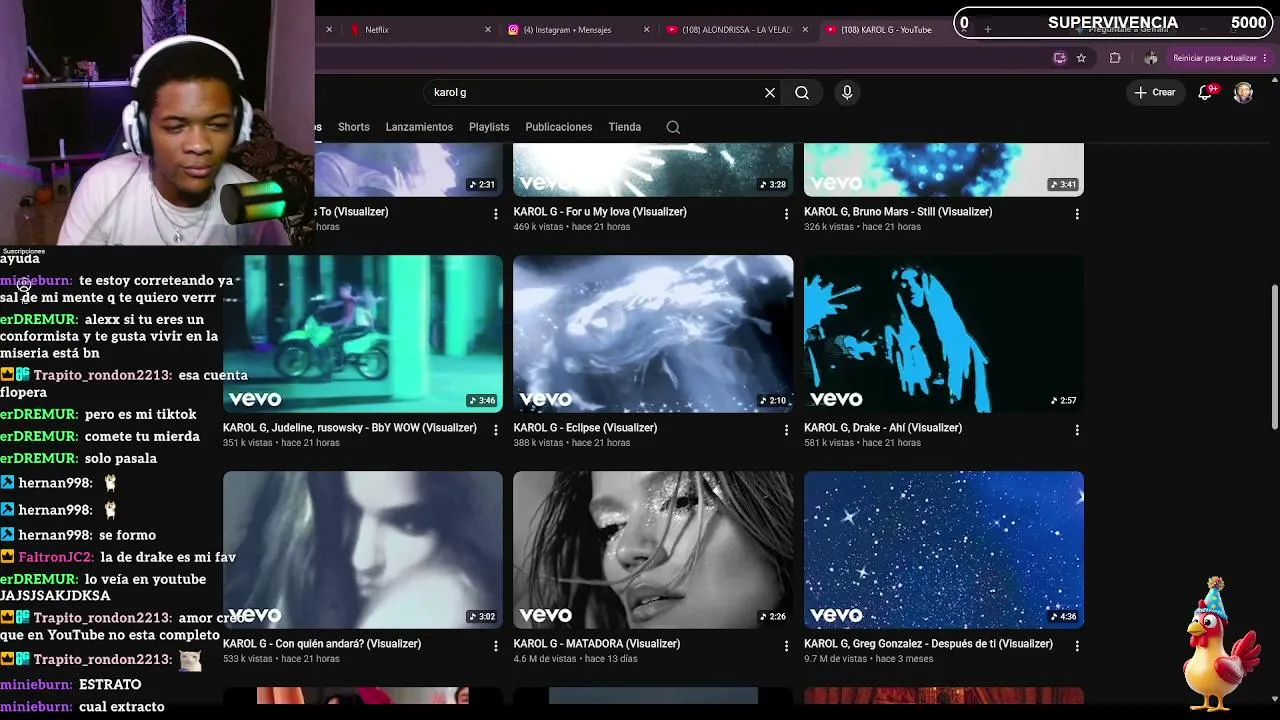Viewport: 1280px width, 720px height.
Task: Click the BbY WOW motorcycle thumbnail
Action: [x=363, y=334]
